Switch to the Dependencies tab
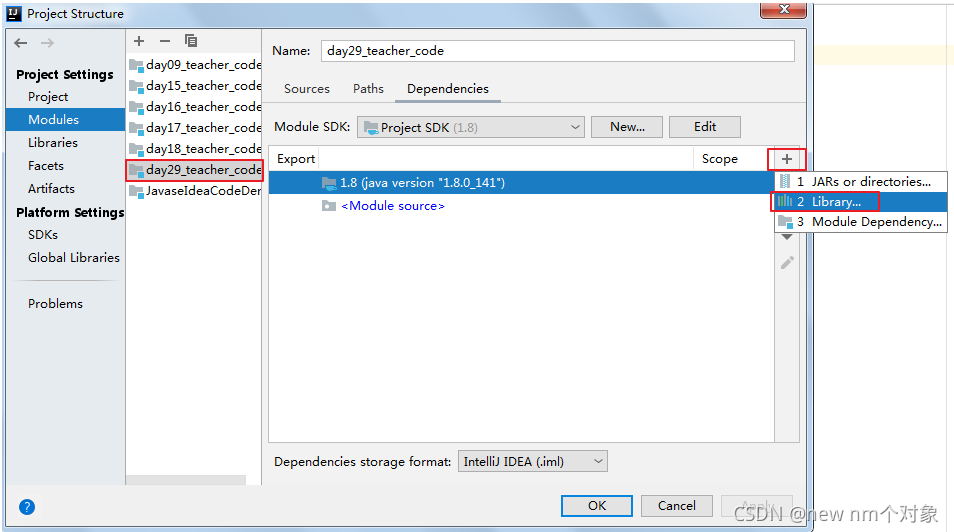 click(448, 89)
